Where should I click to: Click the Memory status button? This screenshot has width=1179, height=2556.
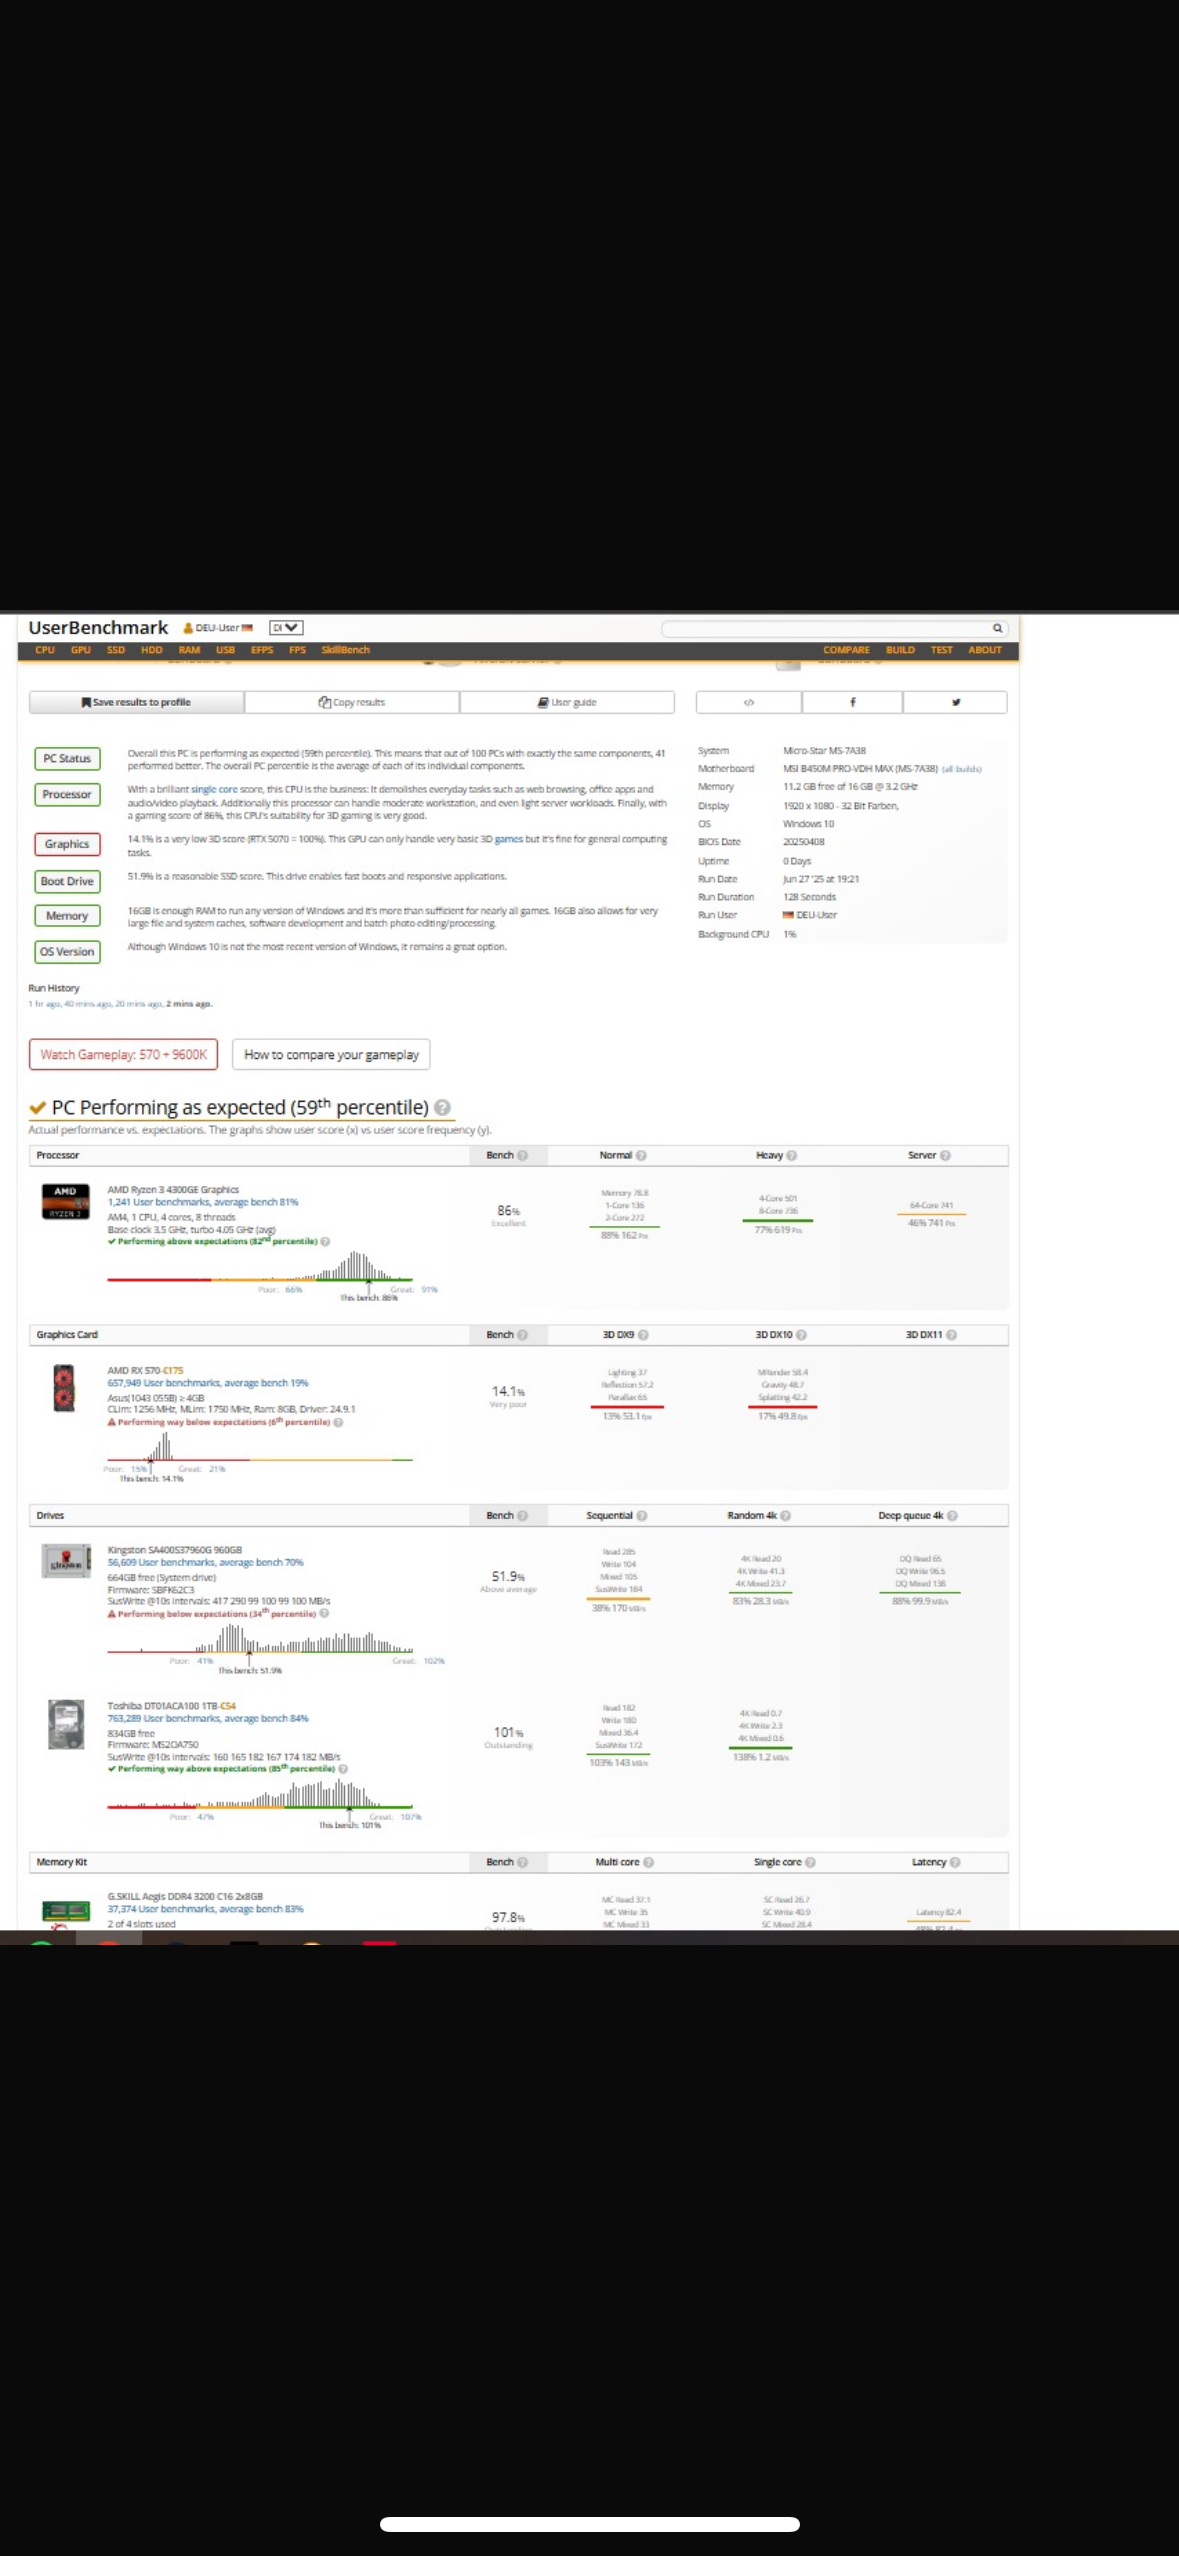pos(67,916)
